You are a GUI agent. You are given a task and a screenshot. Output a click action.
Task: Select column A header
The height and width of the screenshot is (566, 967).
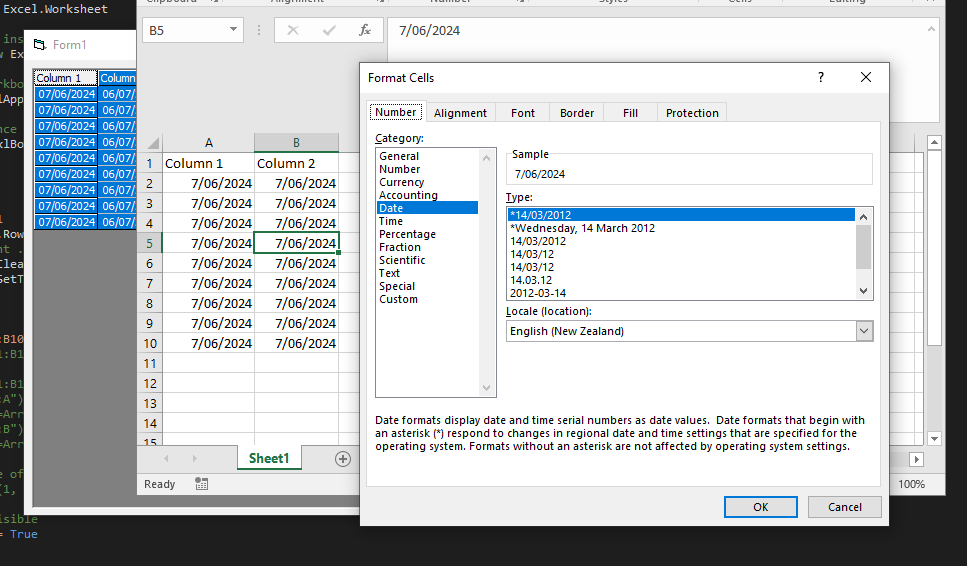pyautogui.click(x=208, y=142)
